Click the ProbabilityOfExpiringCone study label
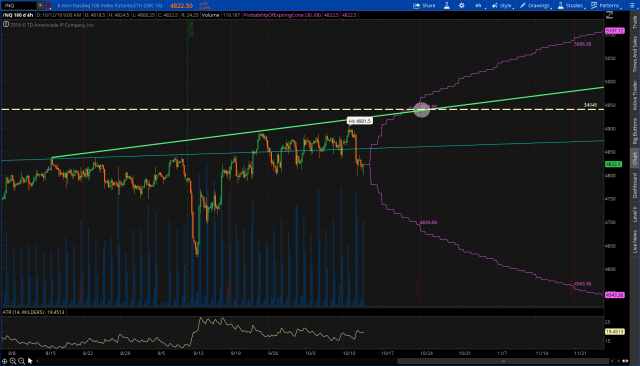Image resolution: width=640 pixels, height=366 pixels. [282, 15]
